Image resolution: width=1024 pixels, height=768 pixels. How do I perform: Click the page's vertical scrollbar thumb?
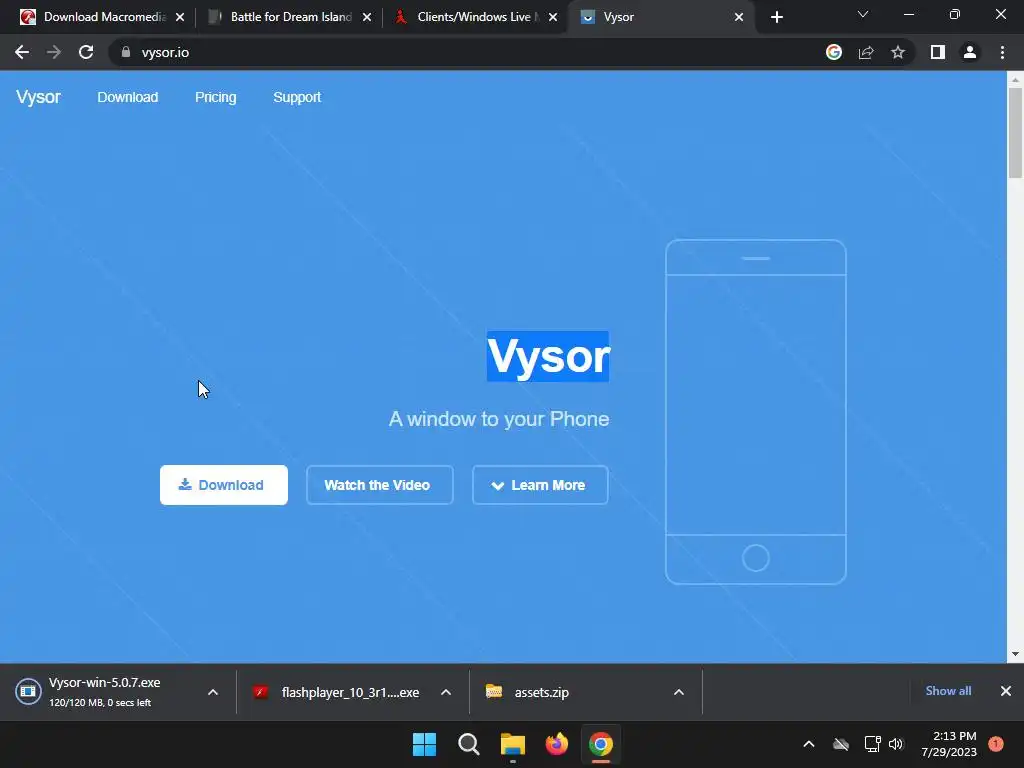[1015, 133]
